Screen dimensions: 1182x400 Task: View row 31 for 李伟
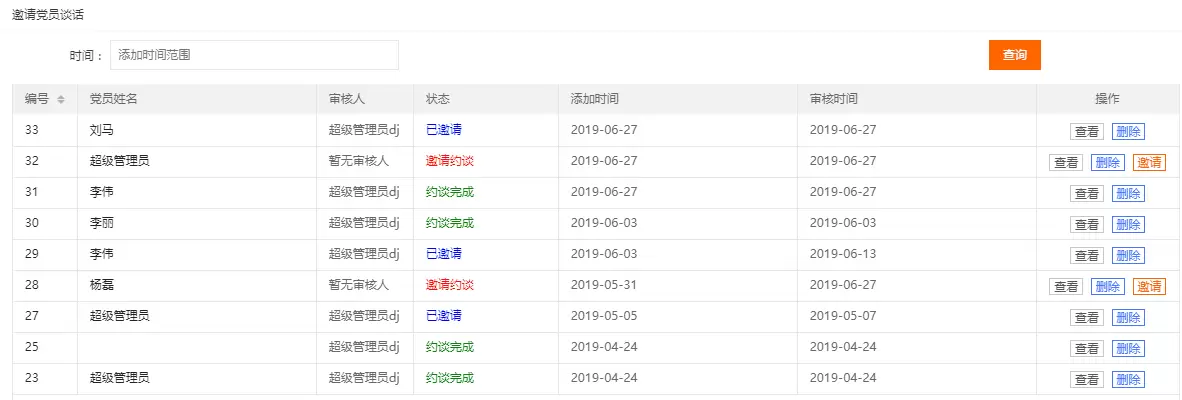pos(1086,194)
